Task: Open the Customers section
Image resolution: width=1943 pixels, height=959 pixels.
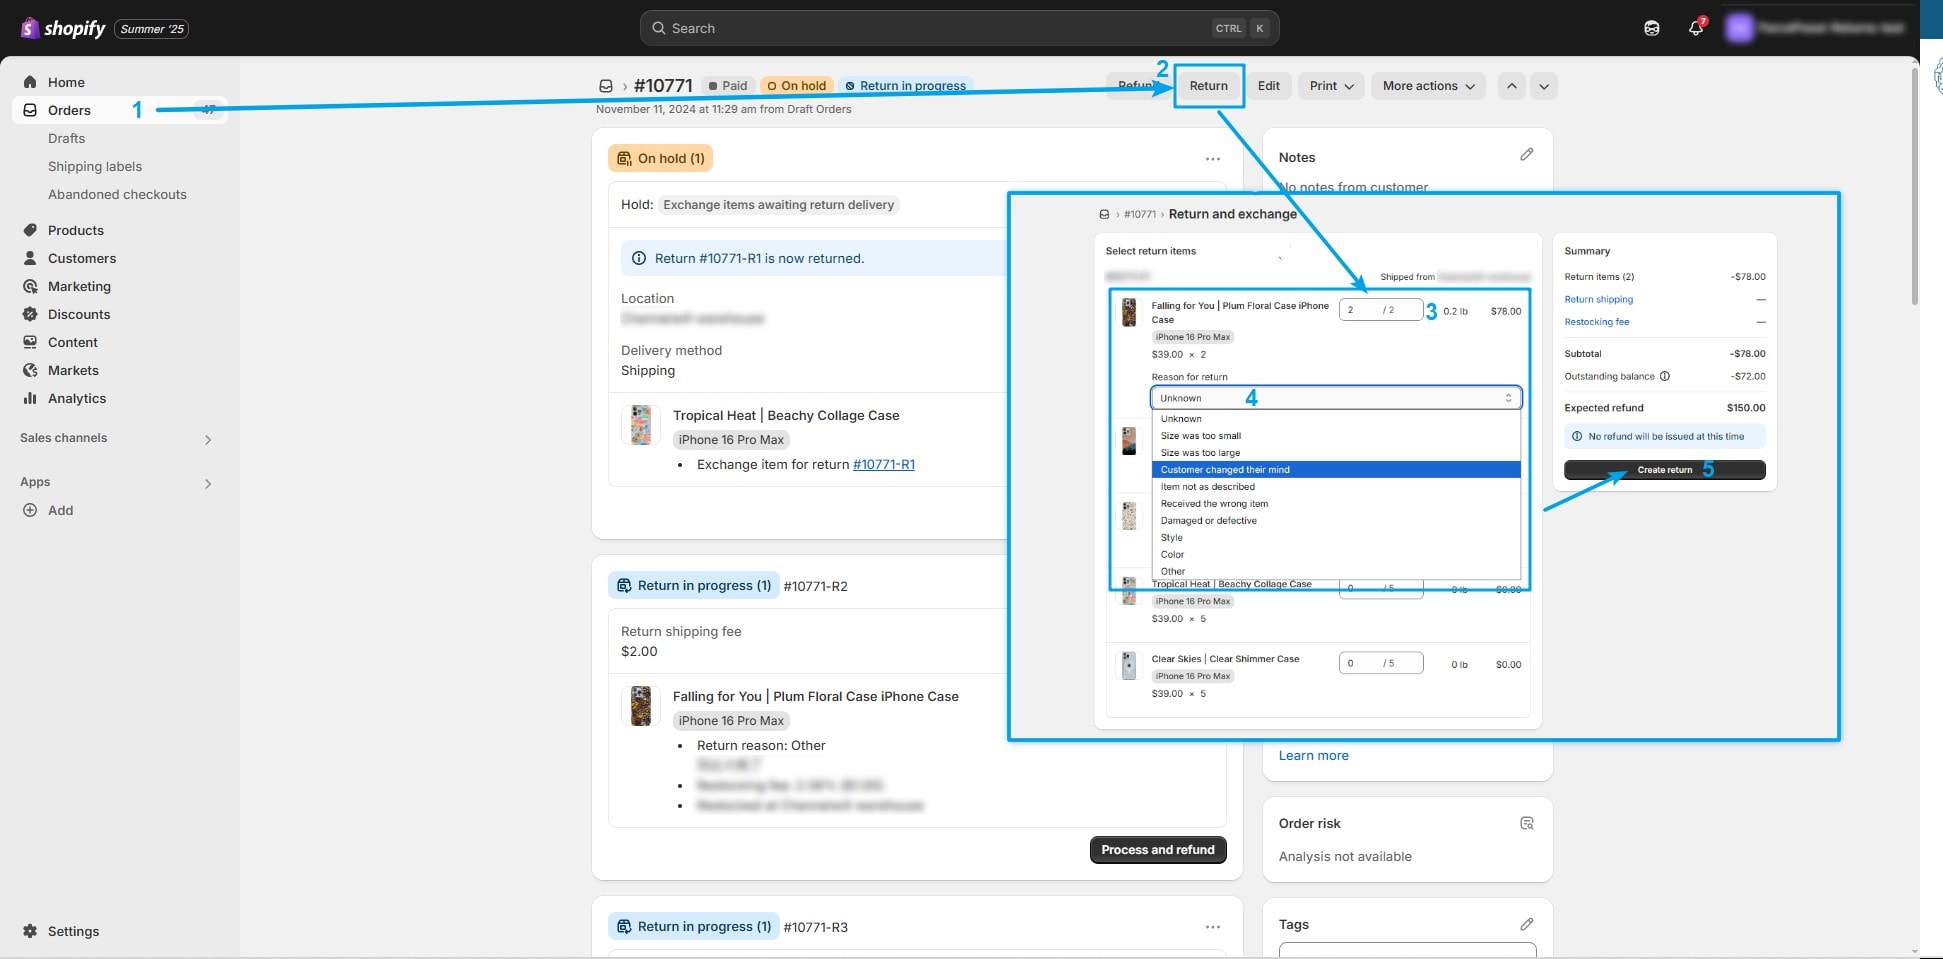Action: (82, 258)
